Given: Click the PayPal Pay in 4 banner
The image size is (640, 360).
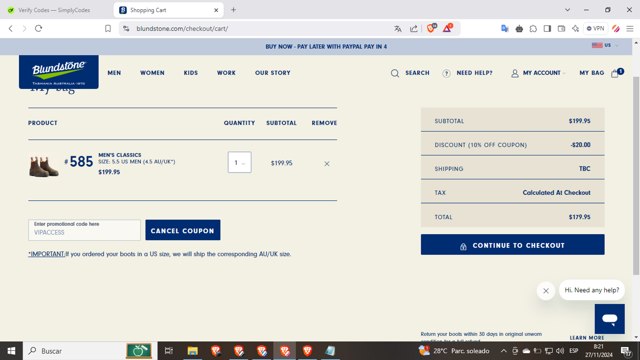Looking at the screenshot, I should click(x=326, y=47).
